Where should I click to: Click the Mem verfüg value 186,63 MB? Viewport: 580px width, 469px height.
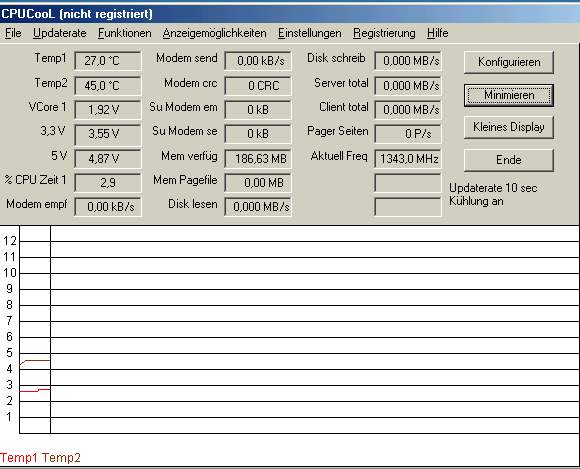tap(258, 159)
